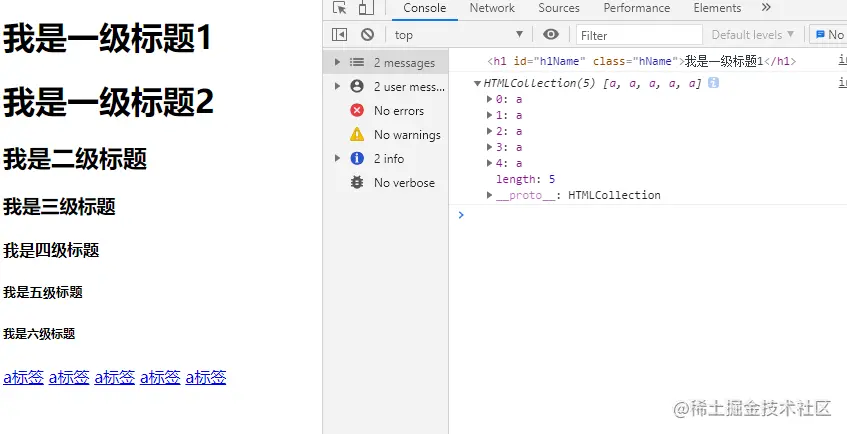847x434 pixels.
Task: Select the No errors row
Action: (x=386, y=111)
